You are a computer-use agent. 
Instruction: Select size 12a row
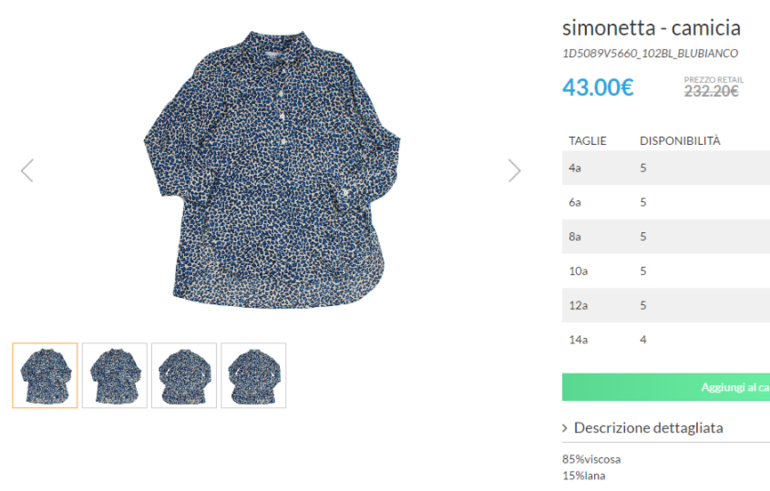666,305
